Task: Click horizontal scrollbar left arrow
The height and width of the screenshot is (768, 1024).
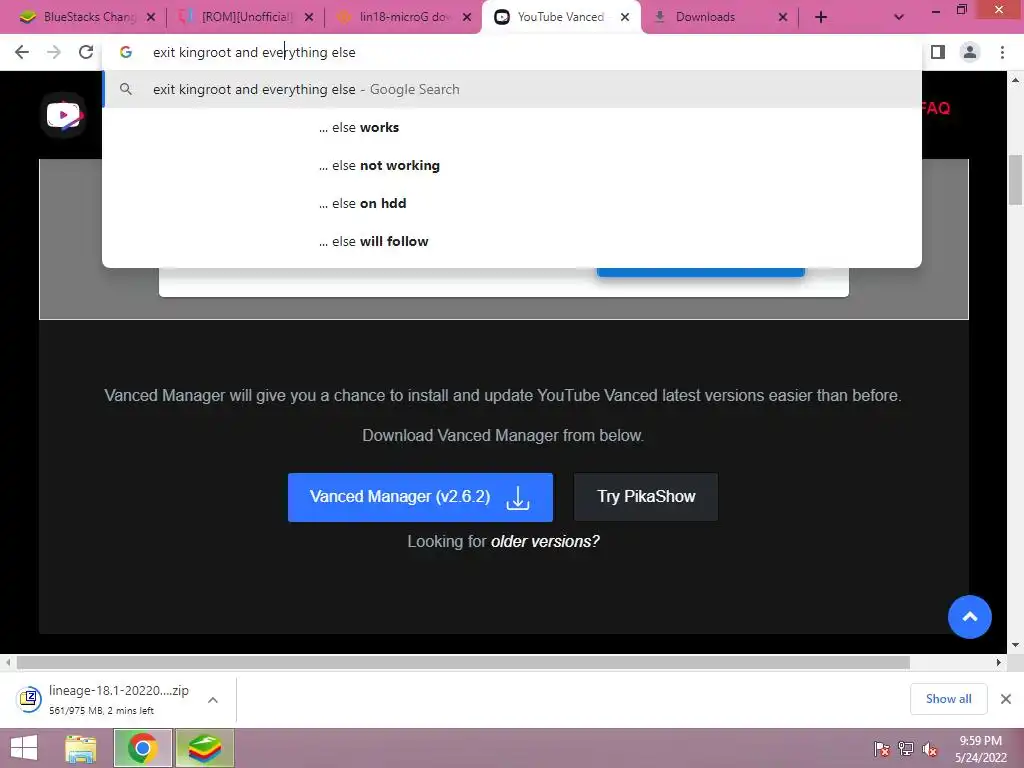Action: (x=8, y=662)
